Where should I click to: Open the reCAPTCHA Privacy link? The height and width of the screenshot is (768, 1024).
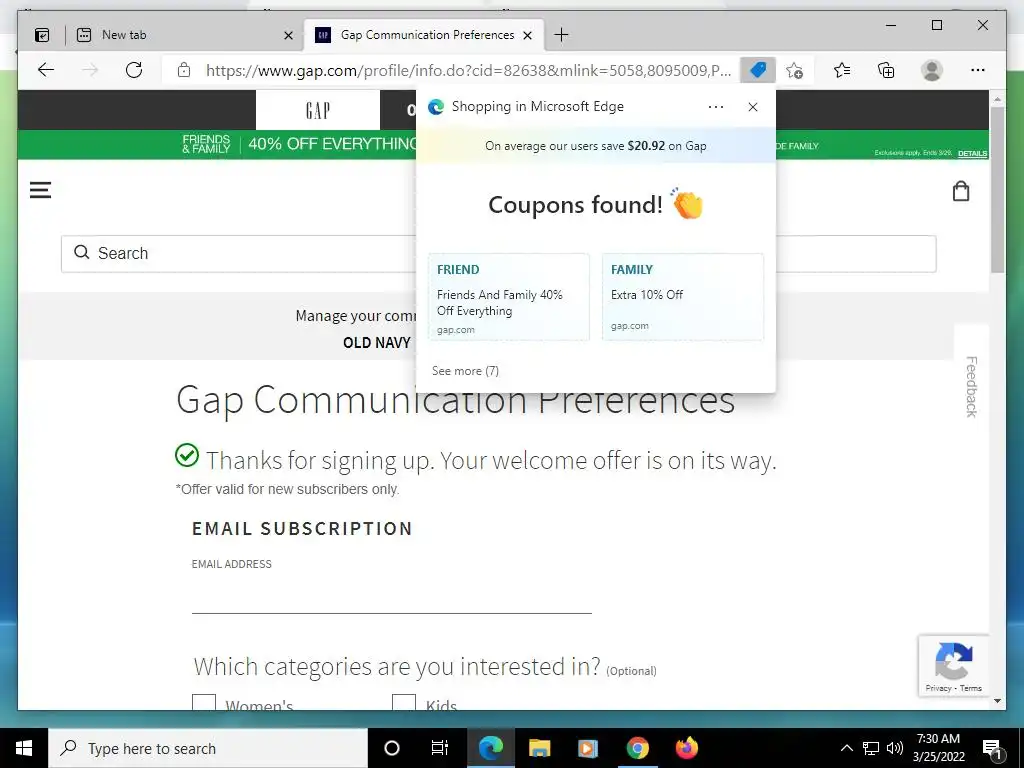938,688
